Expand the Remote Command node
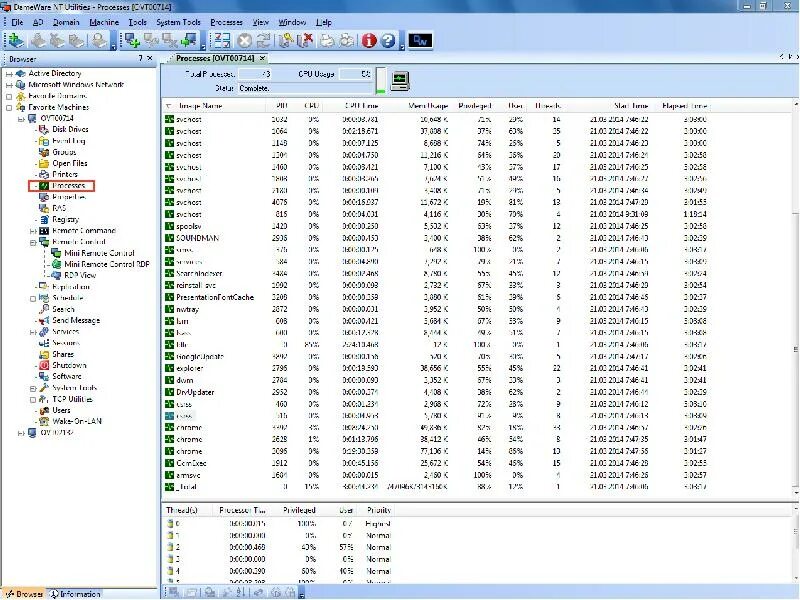This screenshot has height=600, width=800. pos(33,231)
